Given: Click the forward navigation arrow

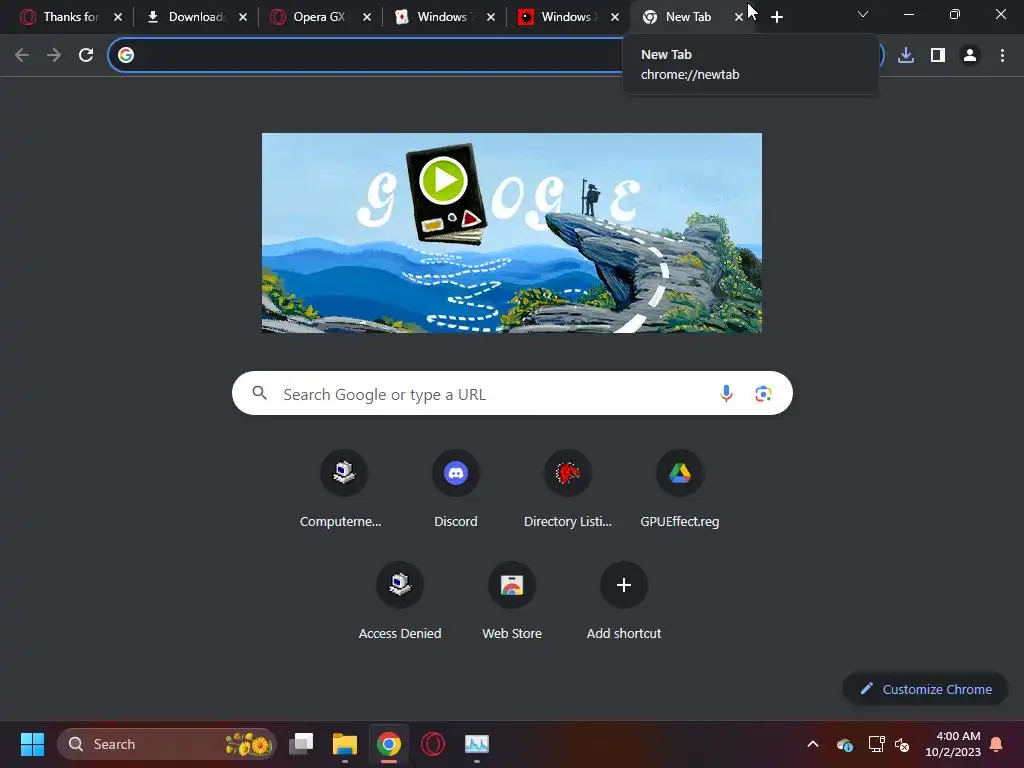Looking at the screenshot, I should (x=54, y=55).
